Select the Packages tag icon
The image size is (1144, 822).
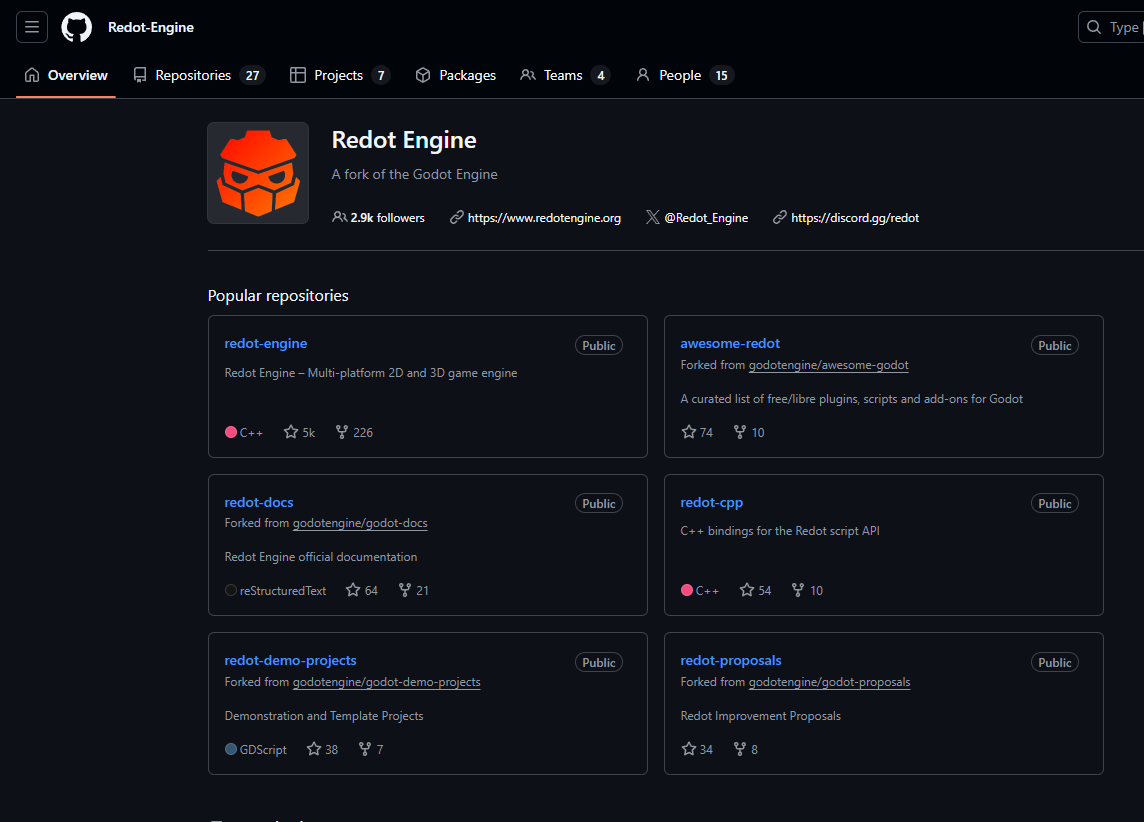click(x=422, y=75)
